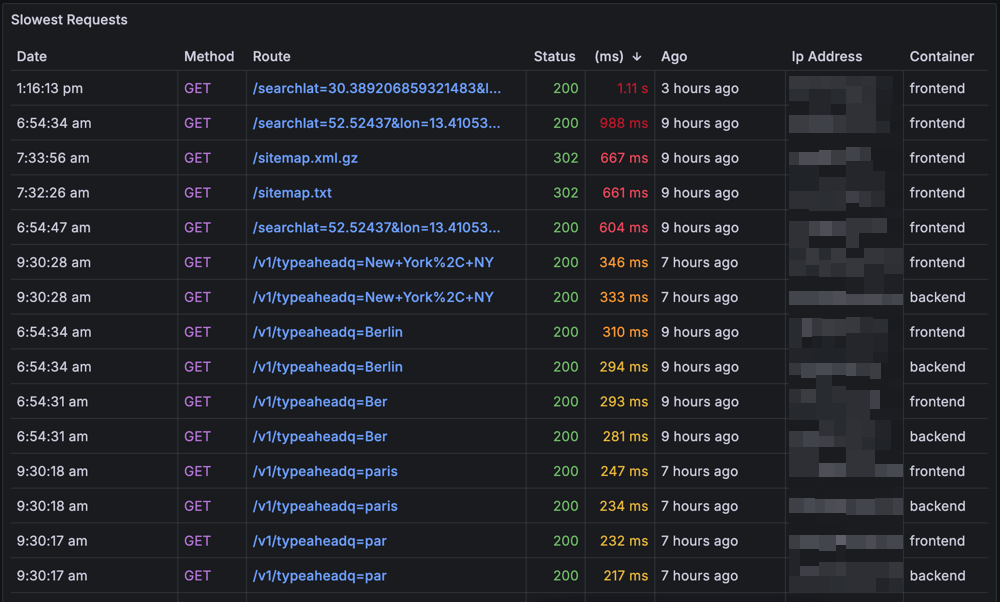
Task: Sort by the Method column header
Action: (x=209, y=57)
